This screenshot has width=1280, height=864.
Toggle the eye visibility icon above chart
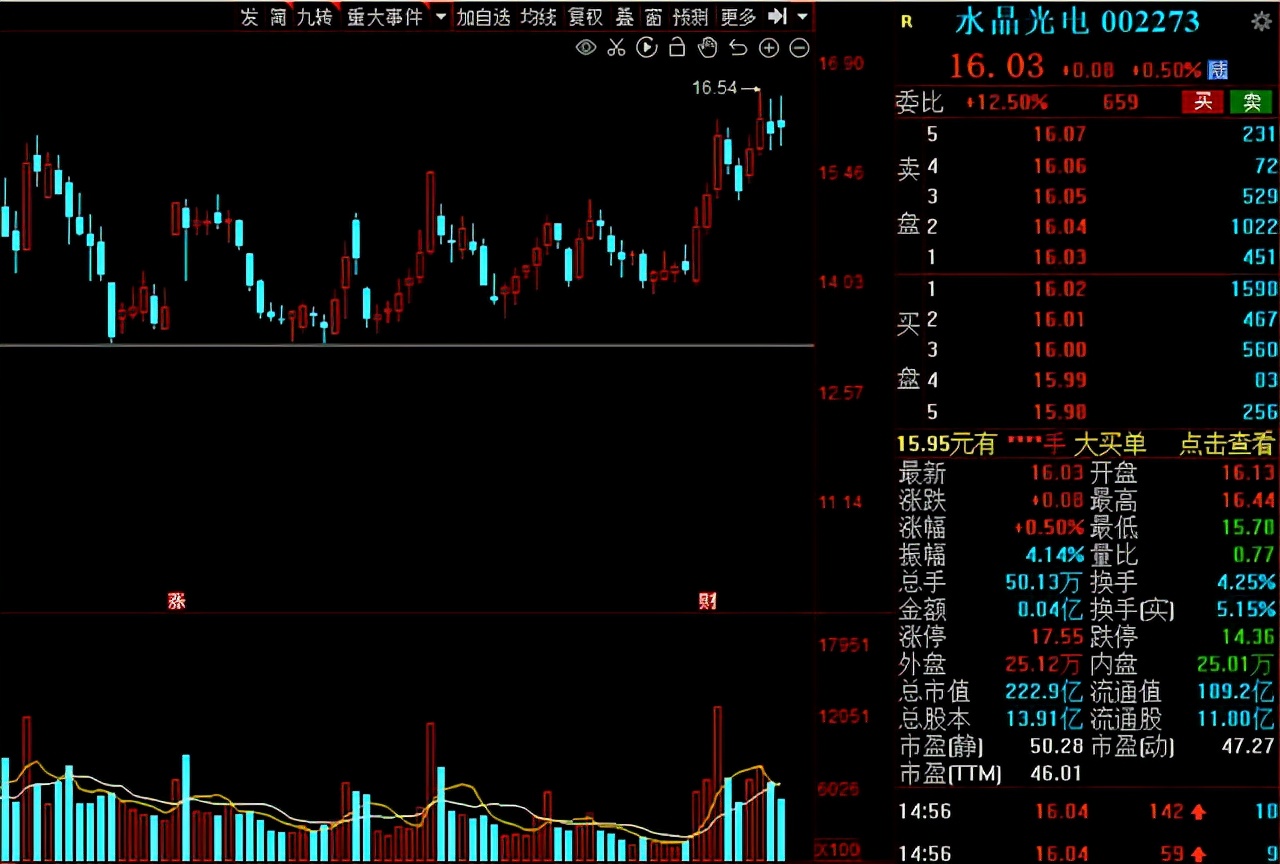coord(586,47)
